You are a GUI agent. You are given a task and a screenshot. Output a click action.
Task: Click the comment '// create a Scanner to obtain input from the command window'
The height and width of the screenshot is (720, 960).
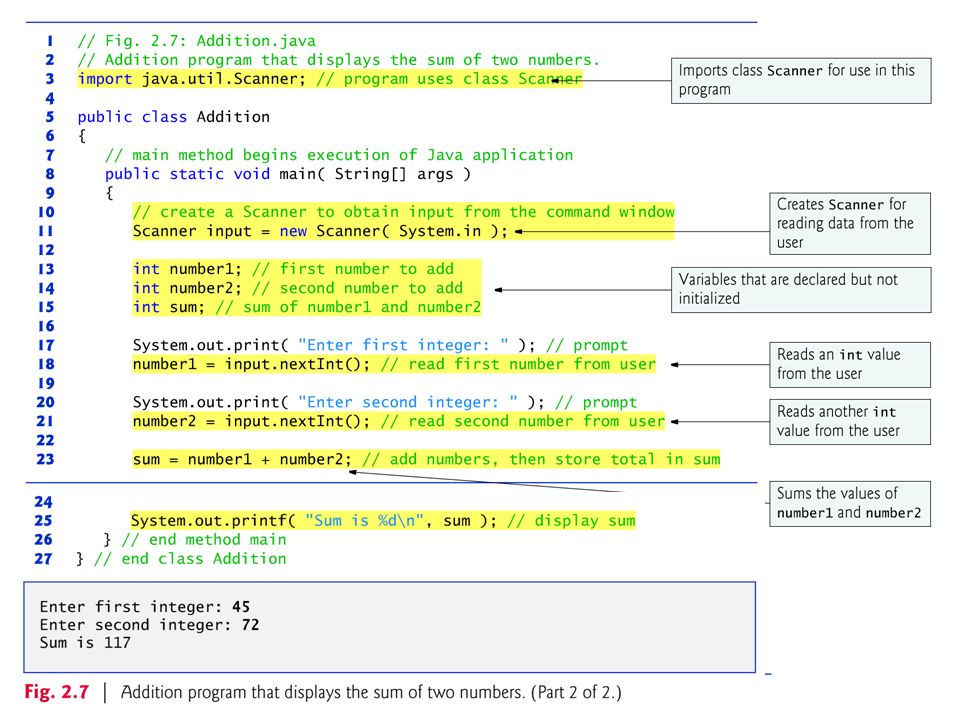click(403, 212)
